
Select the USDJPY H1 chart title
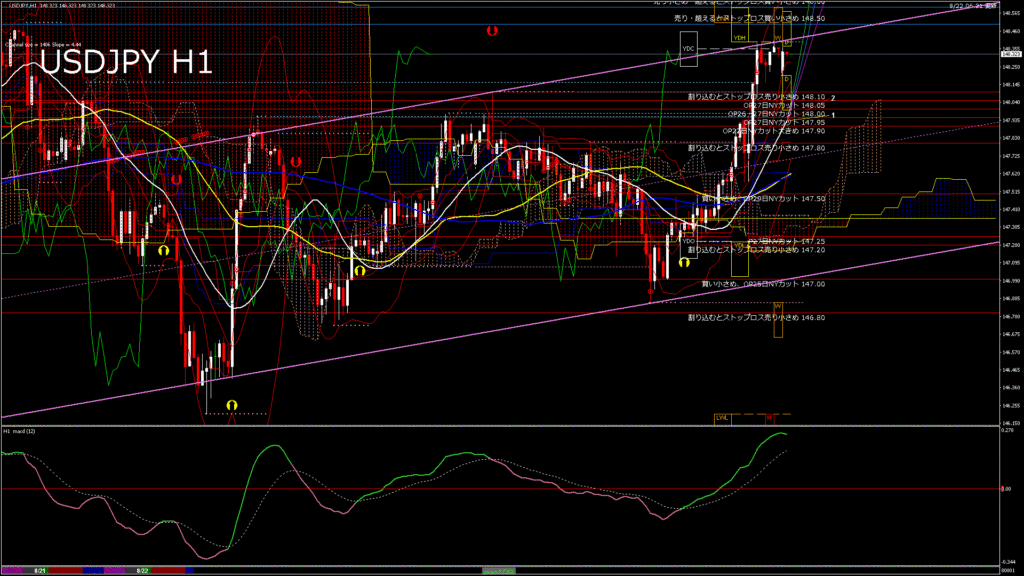click(126, 63)
